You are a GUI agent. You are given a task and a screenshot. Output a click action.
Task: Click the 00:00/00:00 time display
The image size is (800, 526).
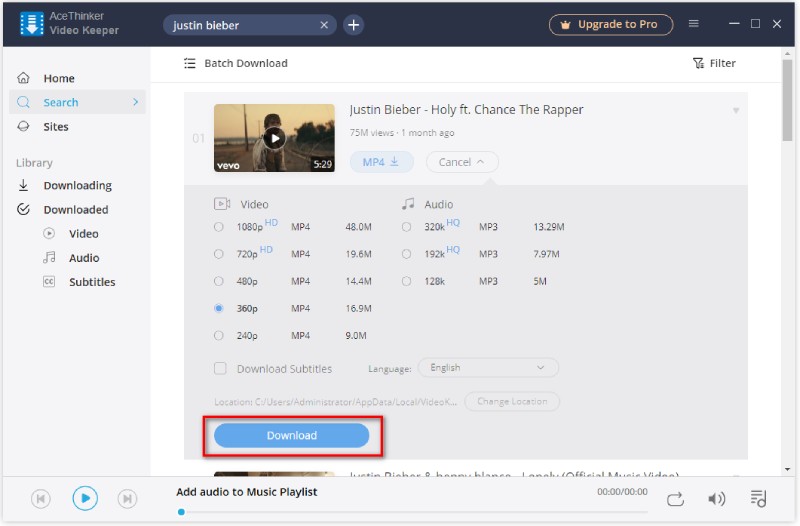622,492
